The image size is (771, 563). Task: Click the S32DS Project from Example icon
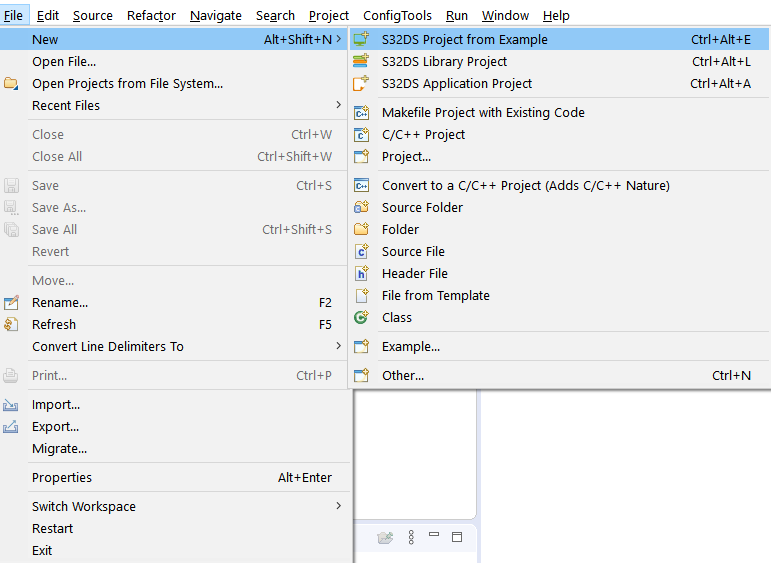click(362, 40)
